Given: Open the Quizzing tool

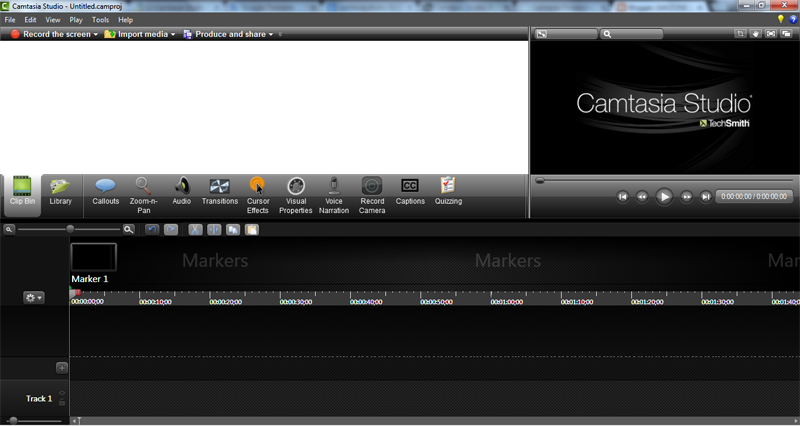Looking at the screenshot, I should point(448,191).
